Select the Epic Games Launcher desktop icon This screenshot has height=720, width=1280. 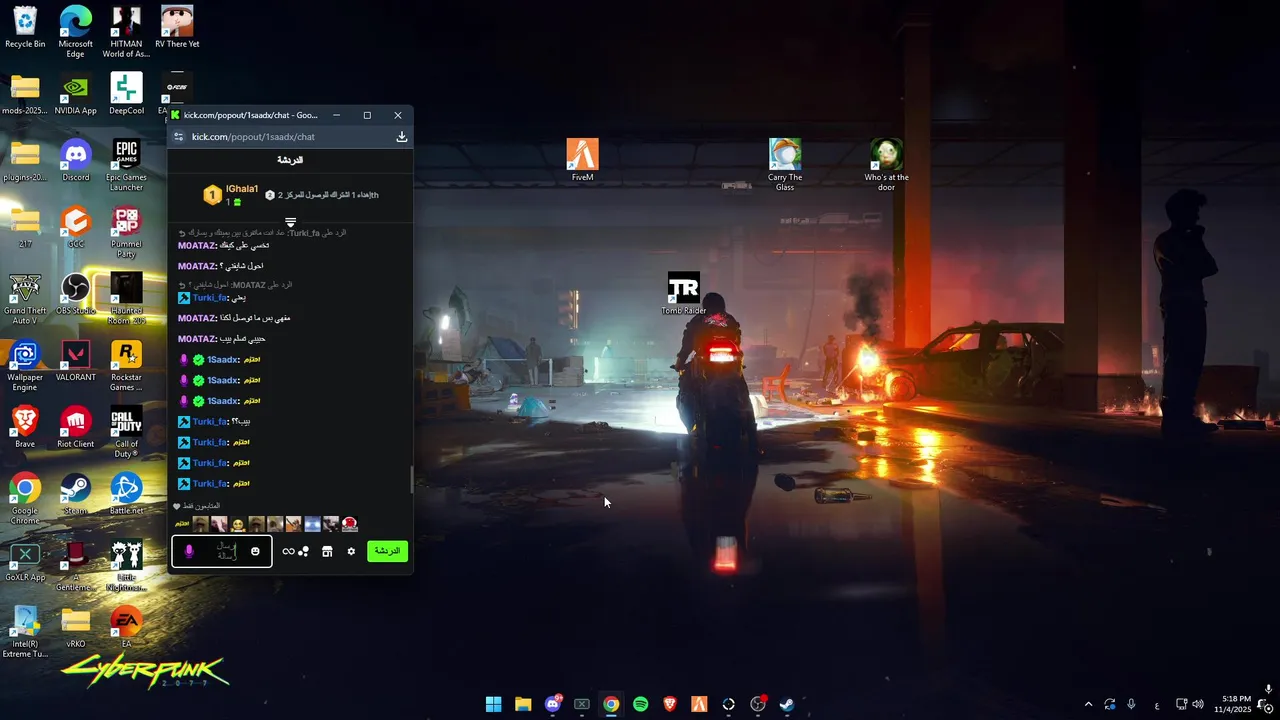click(126, 165)
